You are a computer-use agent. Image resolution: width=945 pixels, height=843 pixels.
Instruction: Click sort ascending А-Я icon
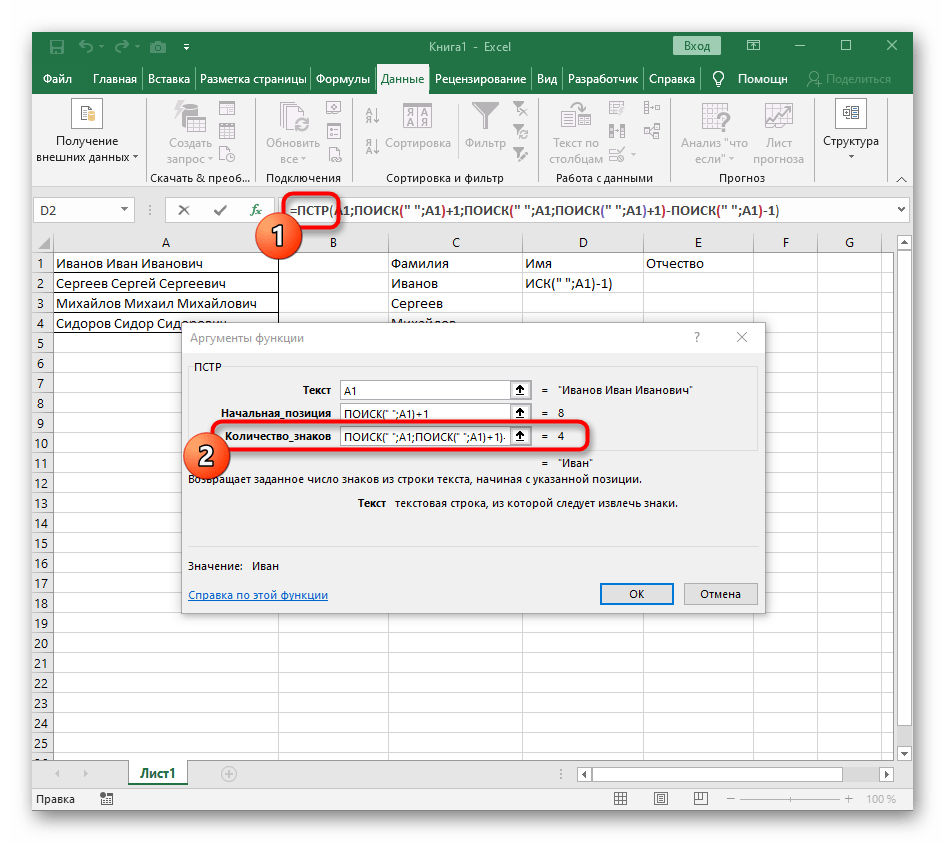[x=372, y=115]
